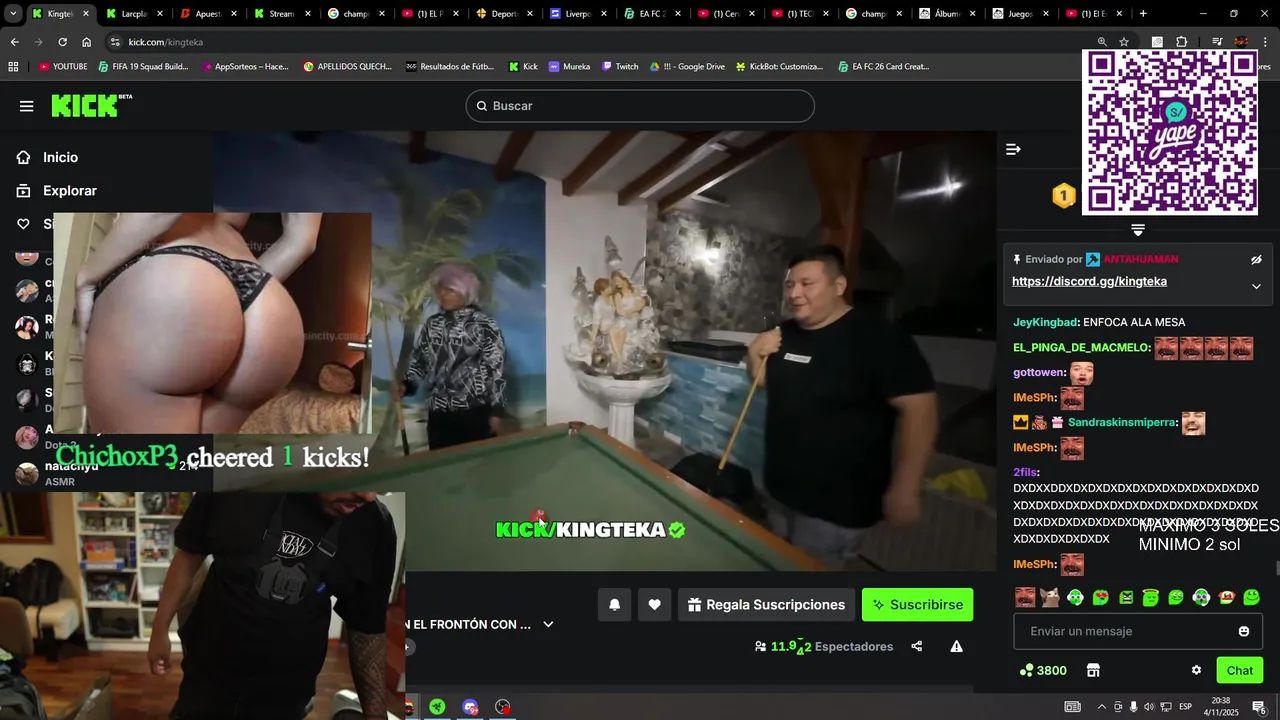
Task: Open the EA FC 26 Card Creat bookmark
Action: pos(883,67)
